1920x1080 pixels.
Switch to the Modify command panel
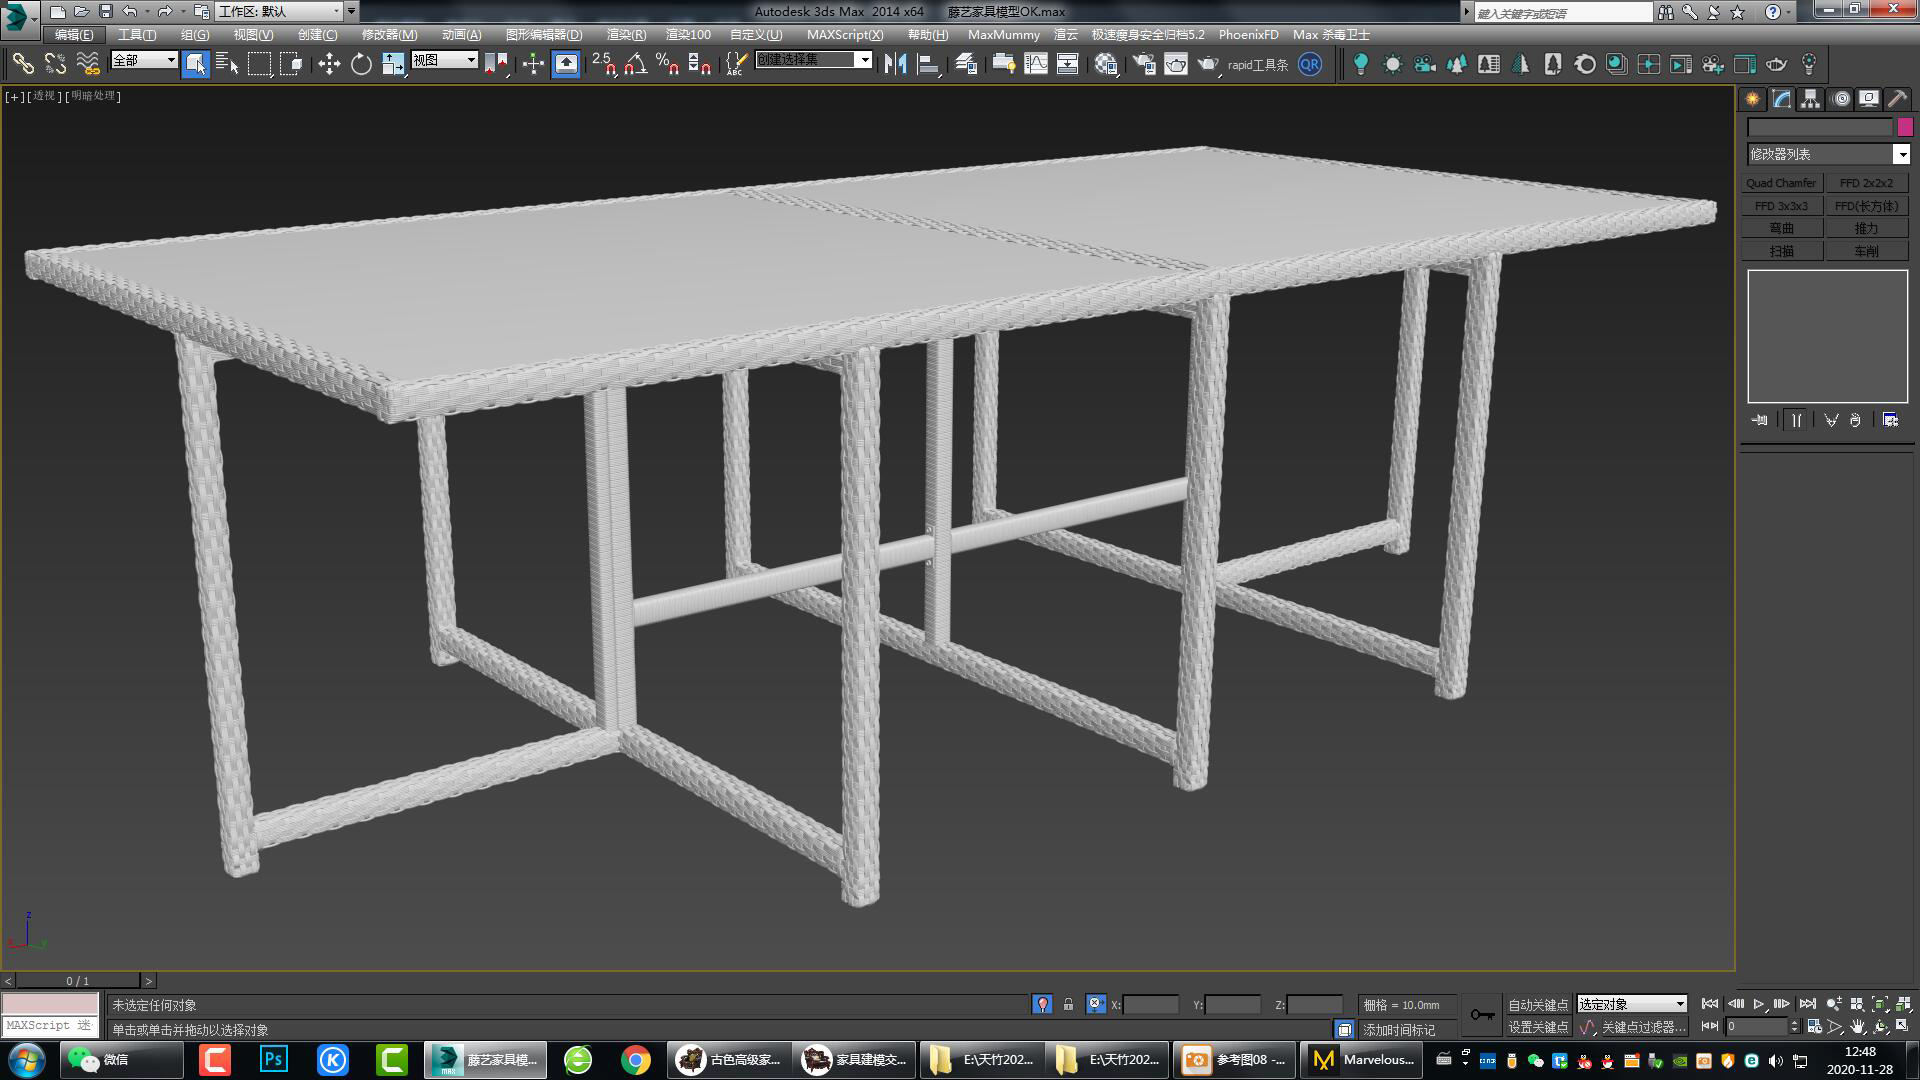tap(1781, 98)
